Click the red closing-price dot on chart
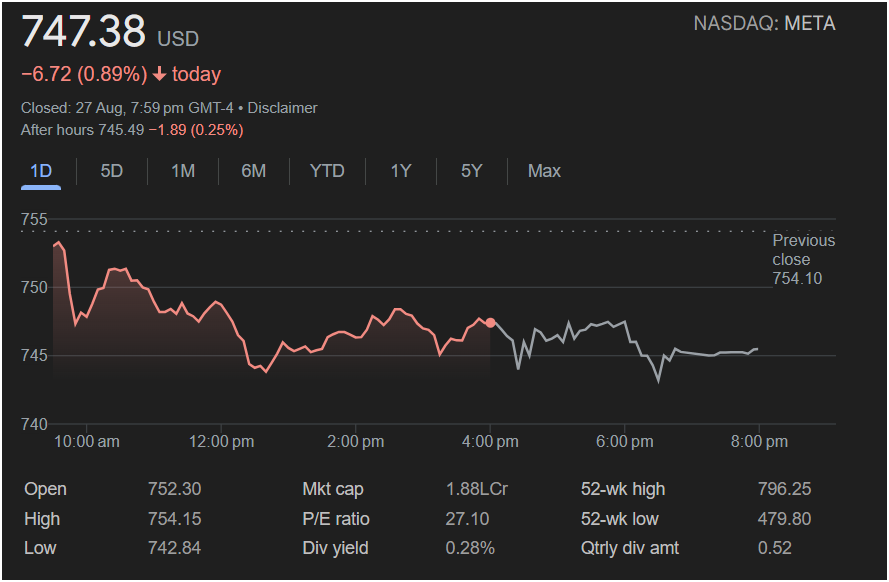The image size is (889, 582). (490, 322)
